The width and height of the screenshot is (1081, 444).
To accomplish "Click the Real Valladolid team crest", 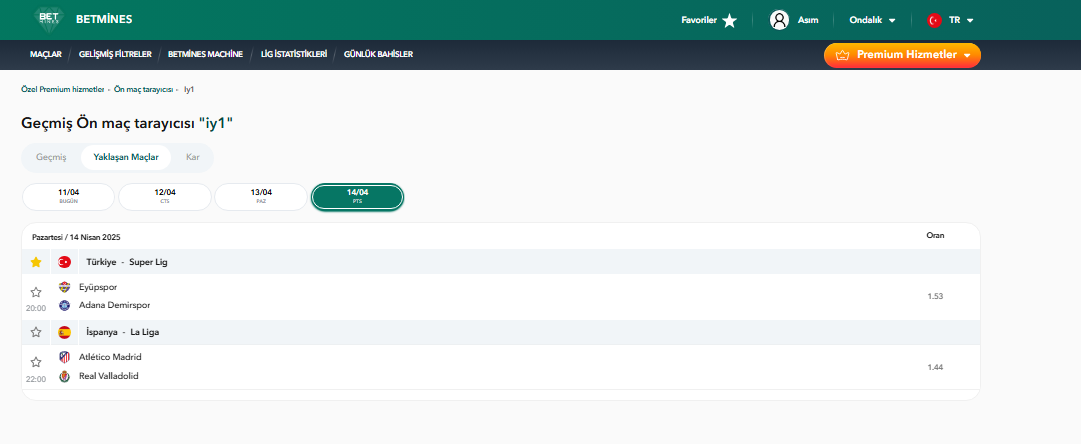I will (64, 376).
